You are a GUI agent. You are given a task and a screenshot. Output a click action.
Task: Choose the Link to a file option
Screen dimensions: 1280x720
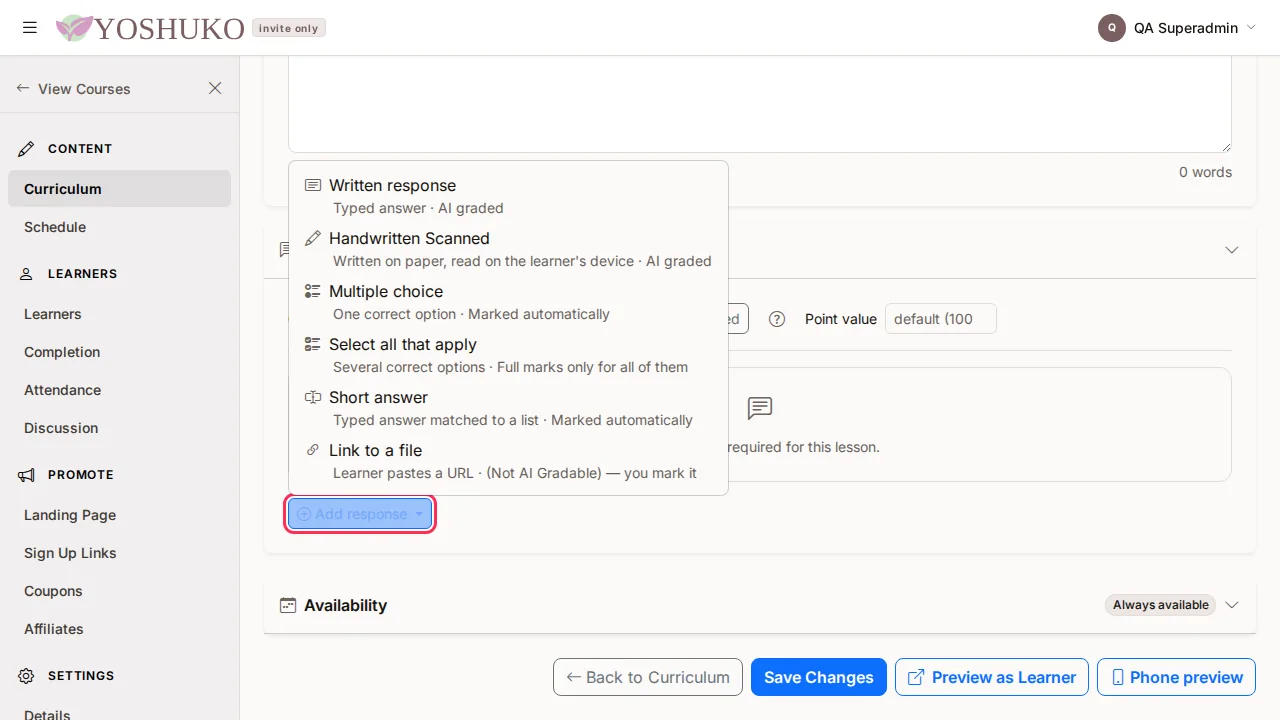[508, 461]
